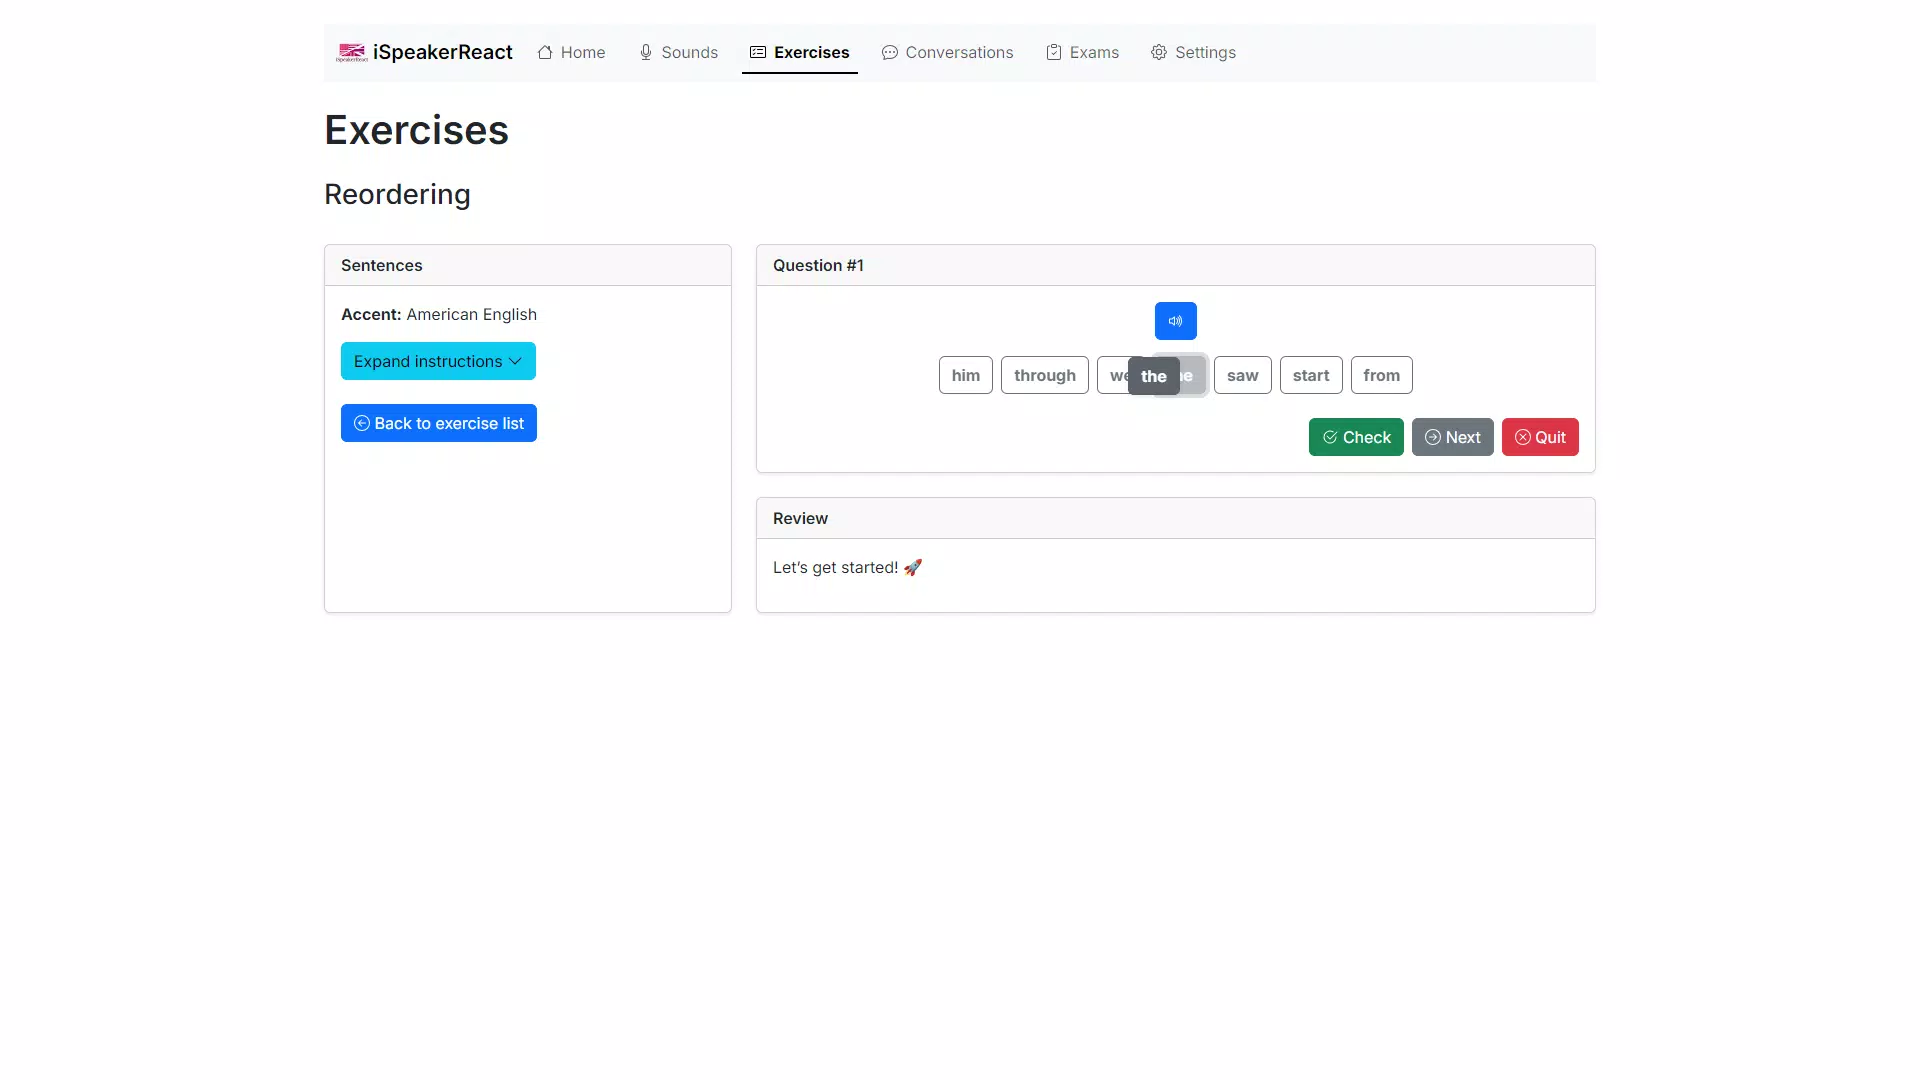The image size is (1920, 1080).
Task: Open the Conversations tab
Action: click(947, 52)
